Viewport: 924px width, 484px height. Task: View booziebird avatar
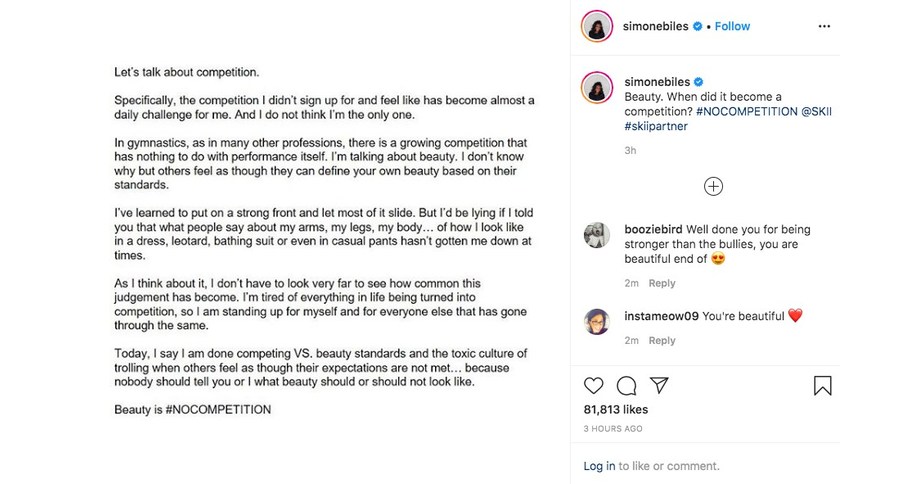pyautogui.click(x=597, y=235)
